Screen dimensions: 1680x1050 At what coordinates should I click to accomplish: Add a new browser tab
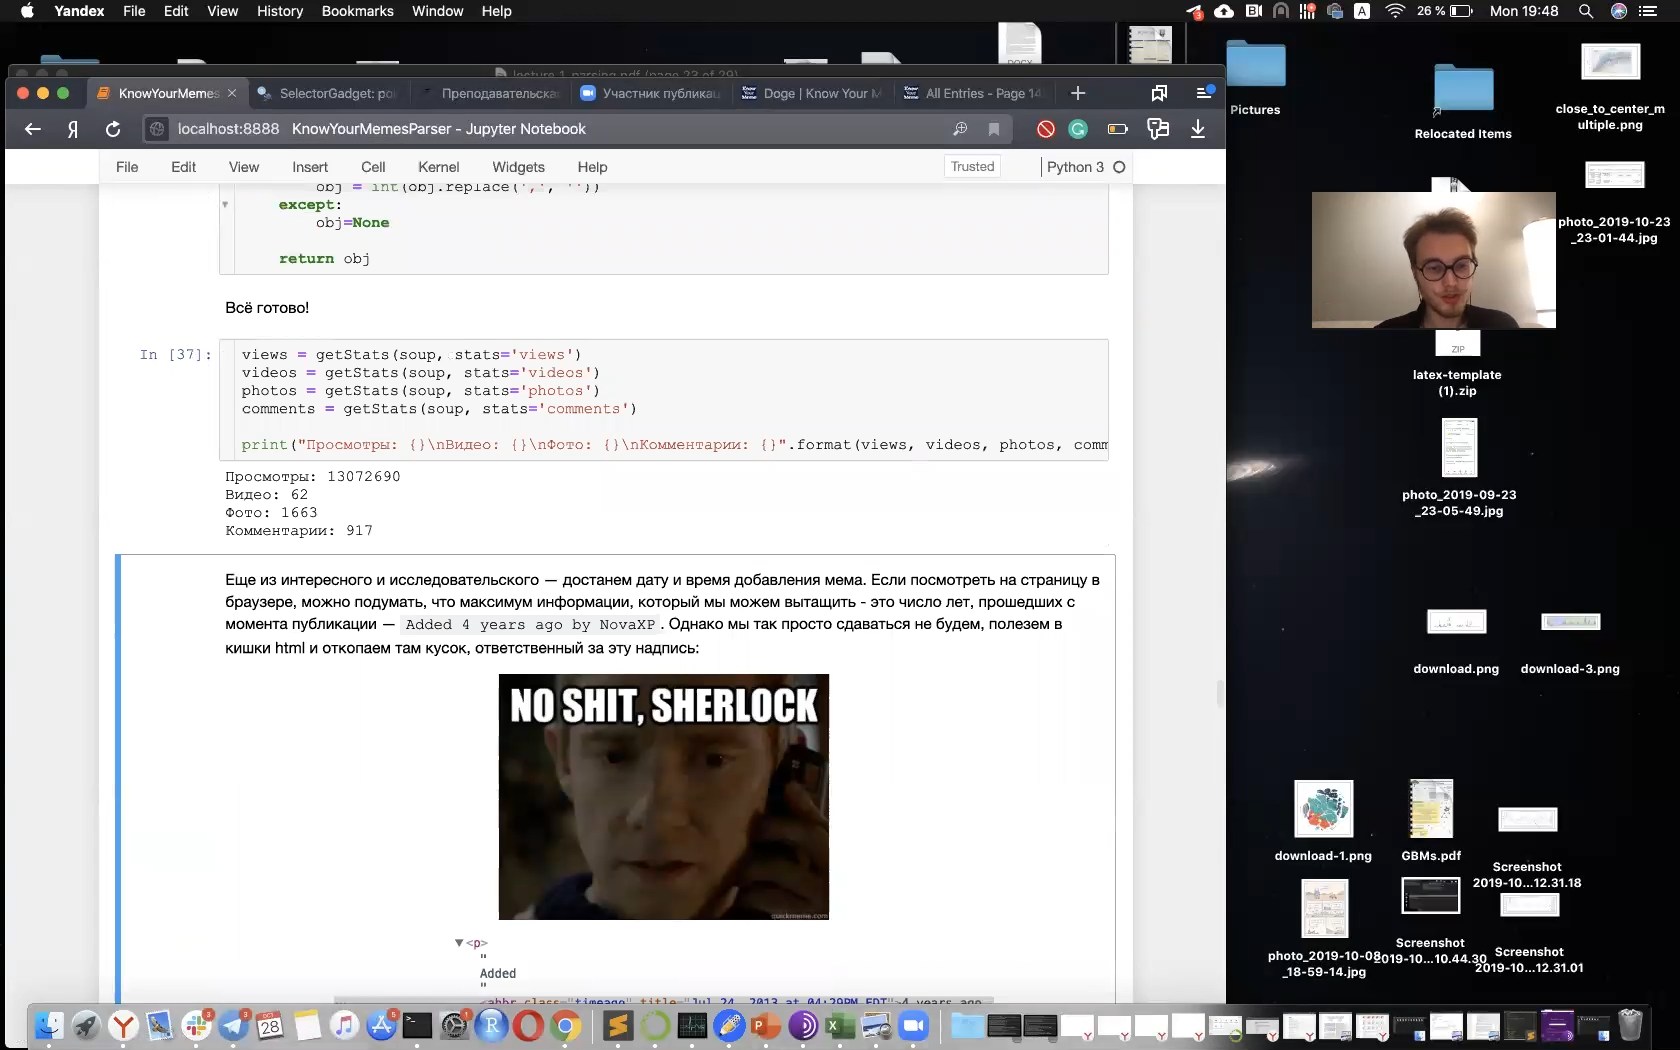[1078, 93]
